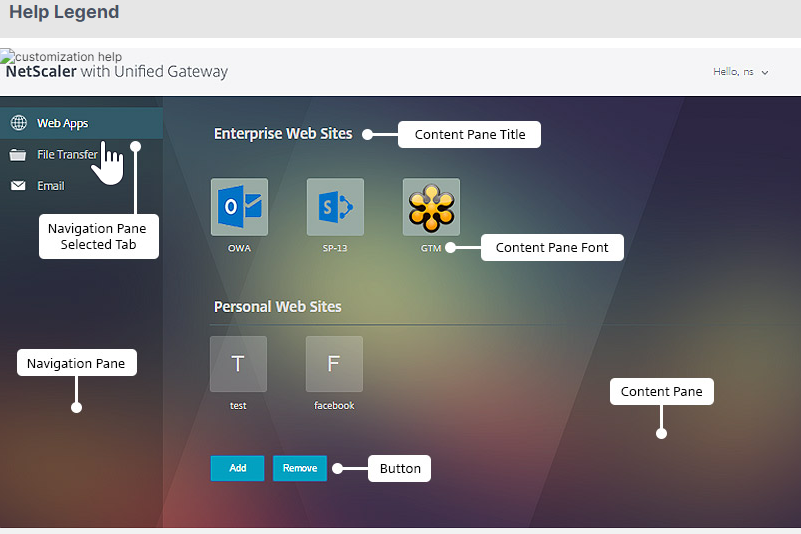Screen dimensions: 801x534
Task: Click the Help Legend heading
Action: pyautogui.click(x=64, y=12)
